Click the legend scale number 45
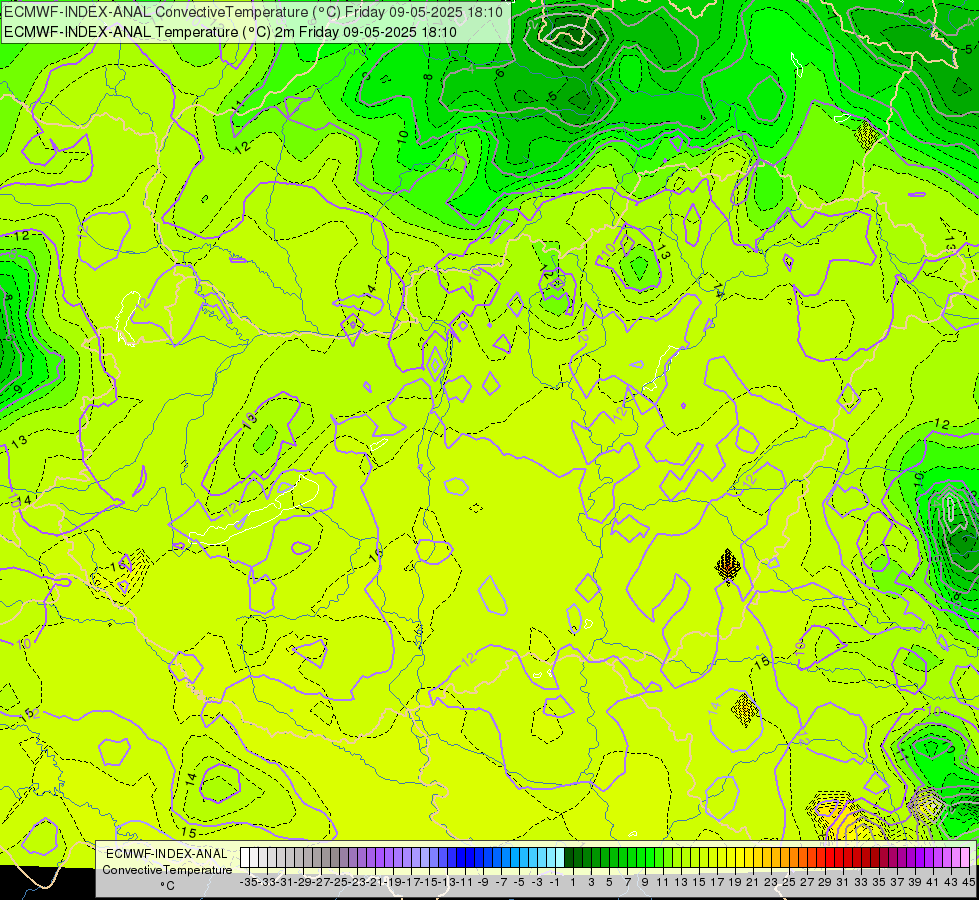Screen dimensions: 979x900 (x=968, y=882)
